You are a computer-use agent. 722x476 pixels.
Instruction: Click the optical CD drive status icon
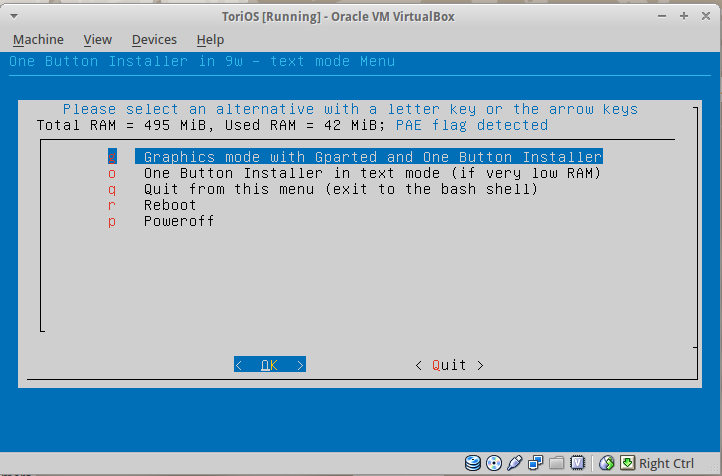click(x=494, y=463)
